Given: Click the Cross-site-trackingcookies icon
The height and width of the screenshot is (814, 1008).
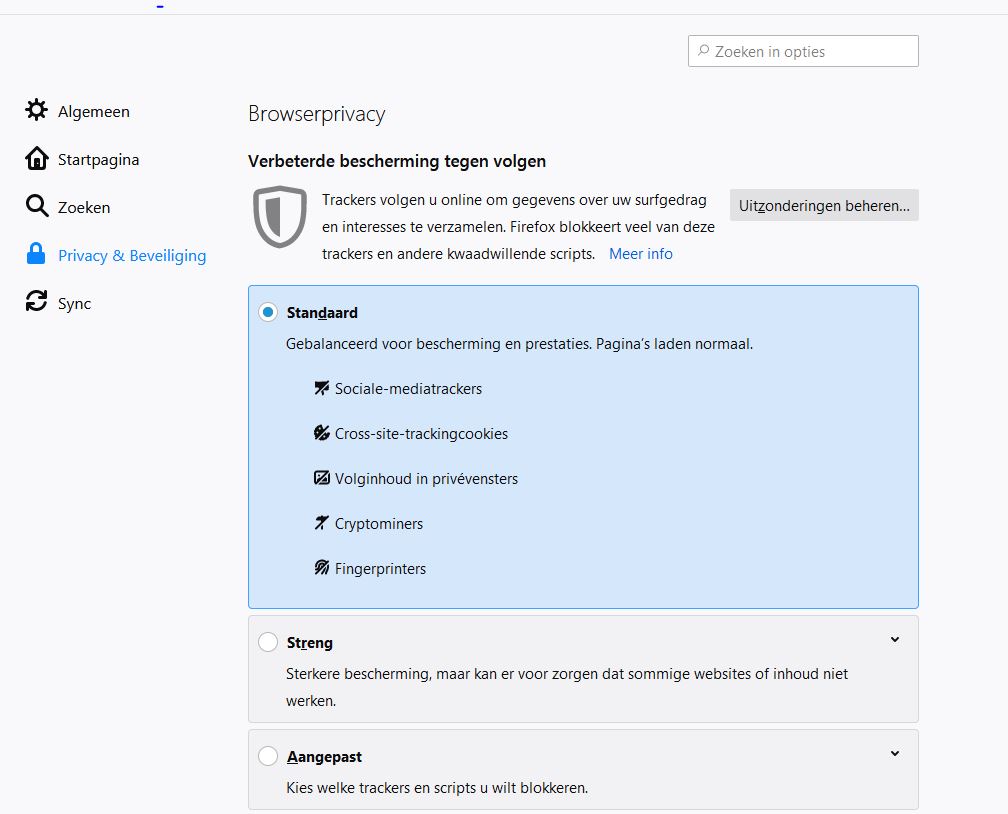Looking at the screenshot, I should tap(322, 433).
